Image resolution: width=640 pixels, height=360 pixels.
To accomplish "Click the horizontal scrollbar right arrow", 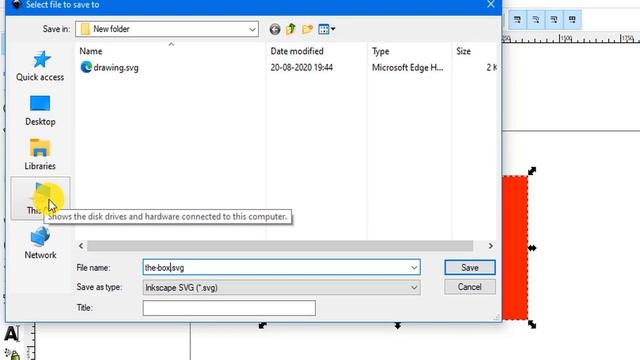I will pyautogui.click(x=491, y=246).
